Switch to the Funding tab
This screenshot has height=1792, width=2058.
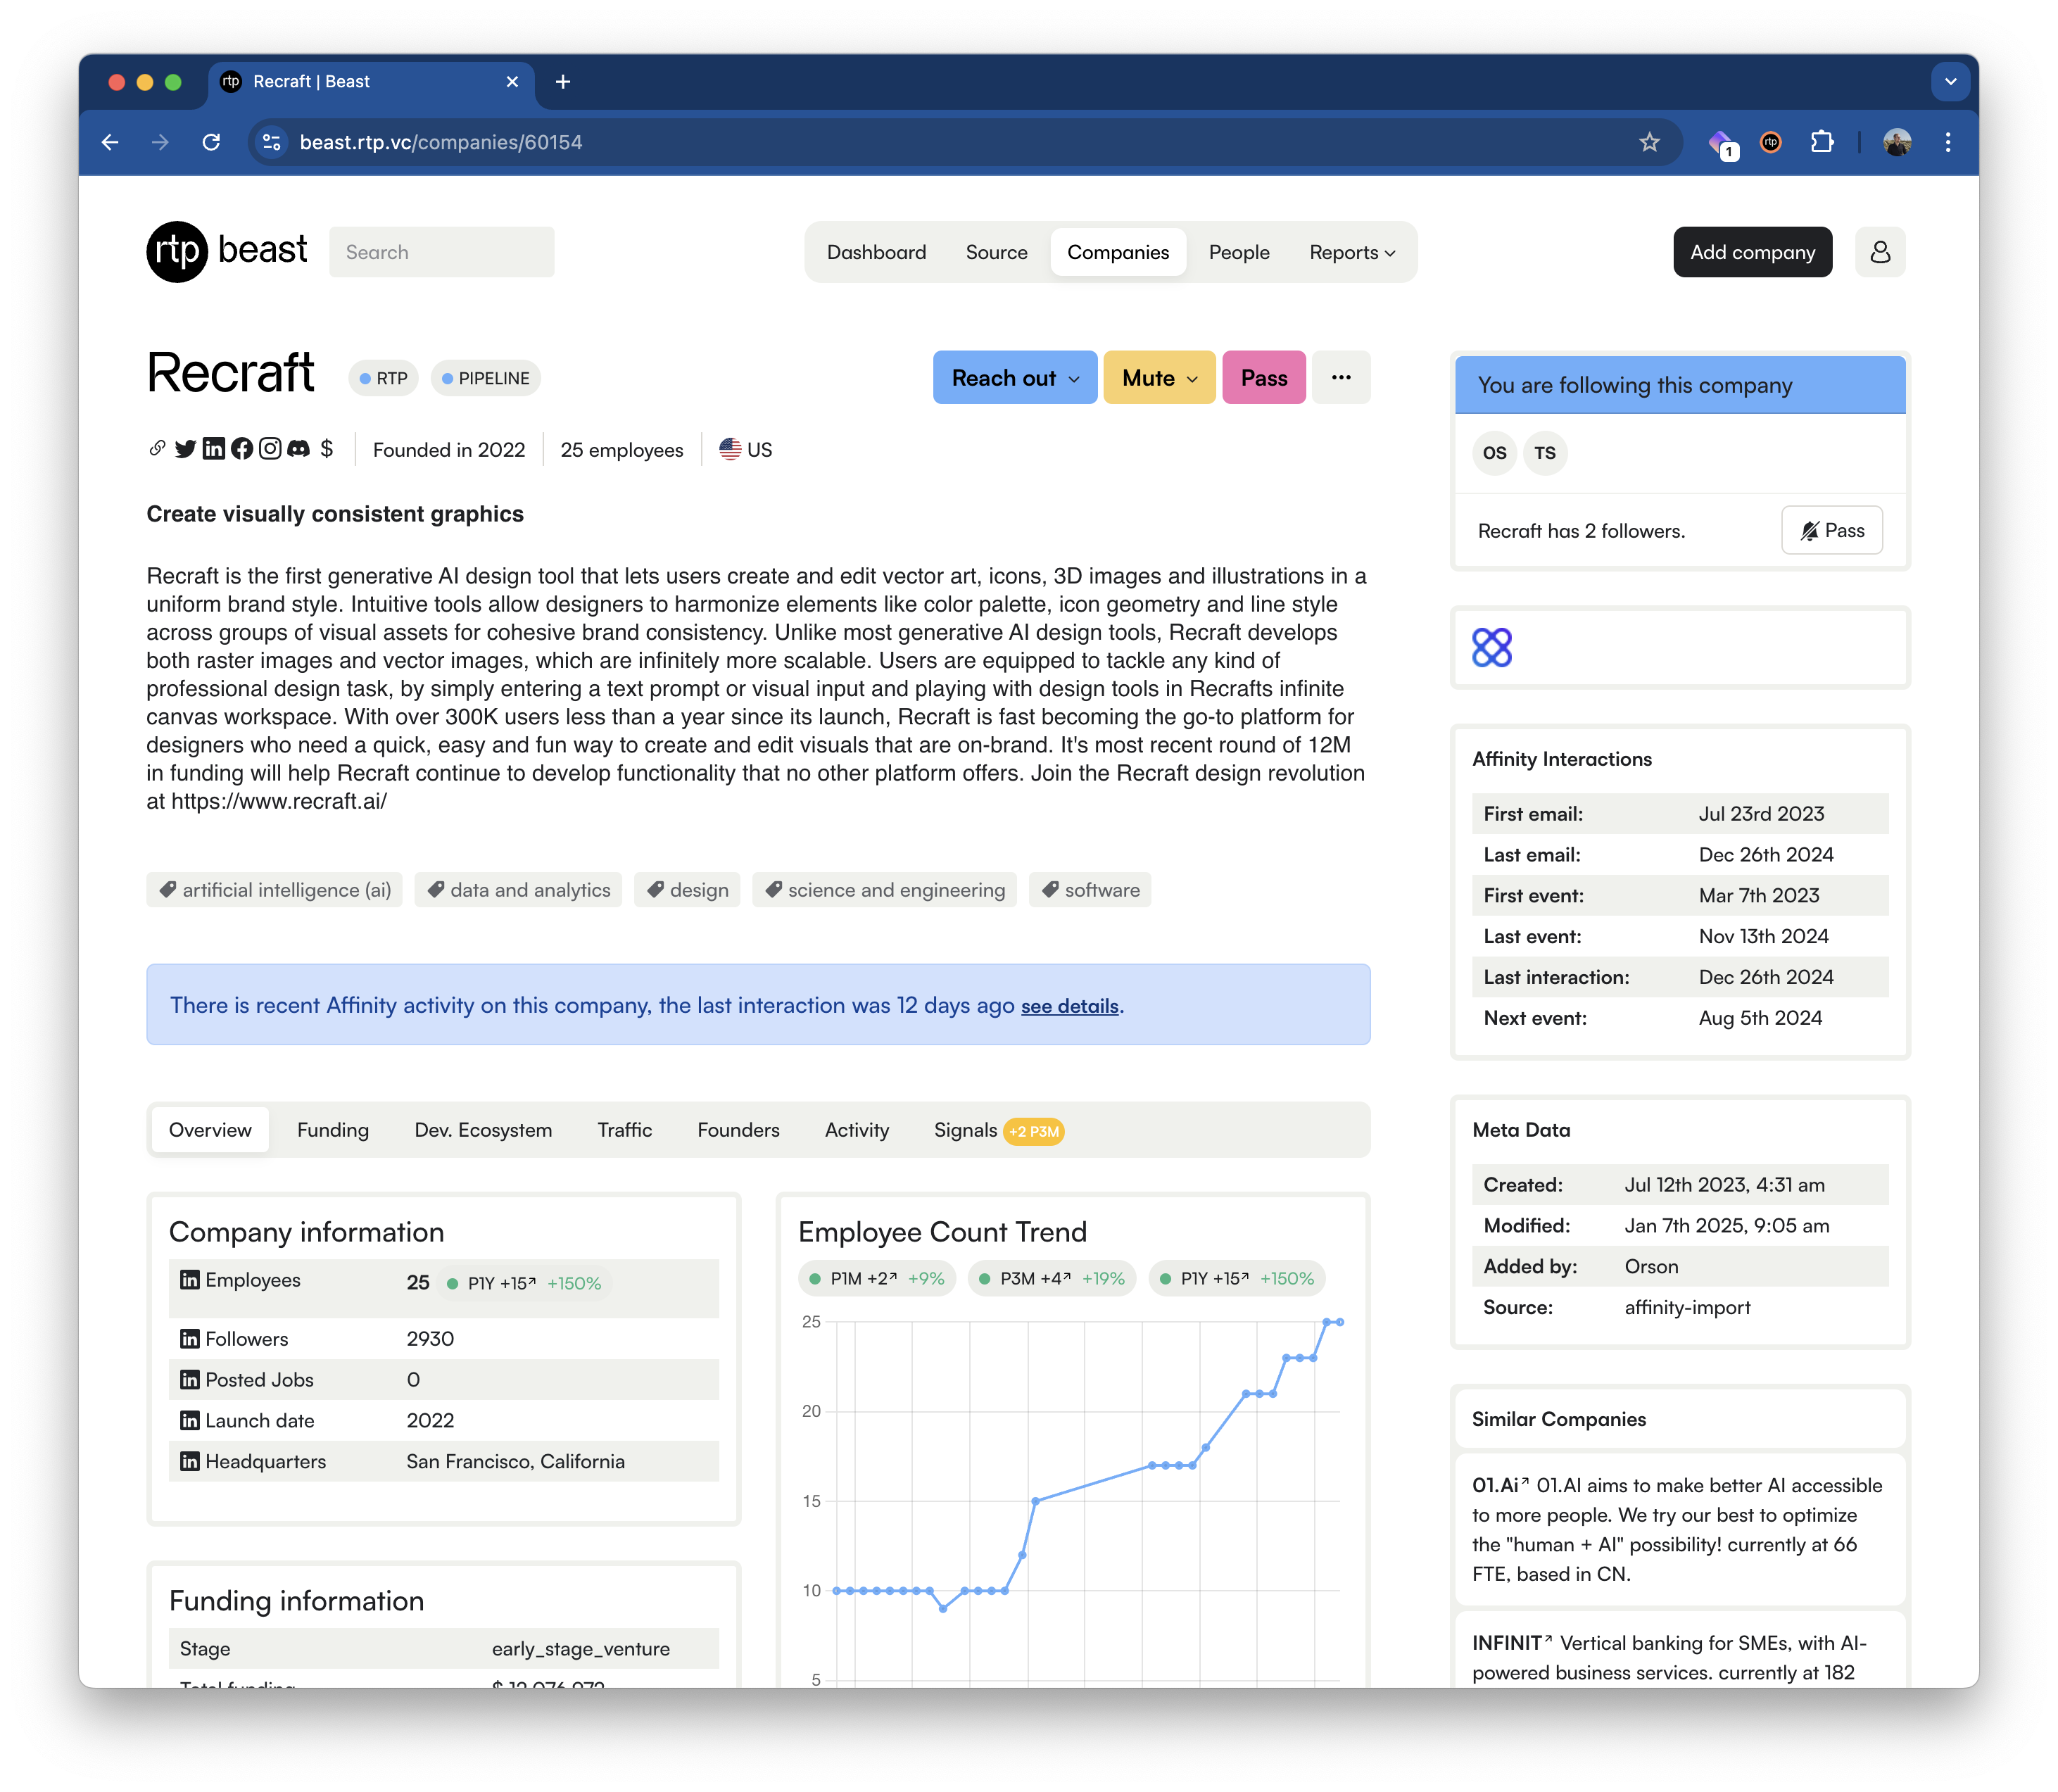point(333,1129)
